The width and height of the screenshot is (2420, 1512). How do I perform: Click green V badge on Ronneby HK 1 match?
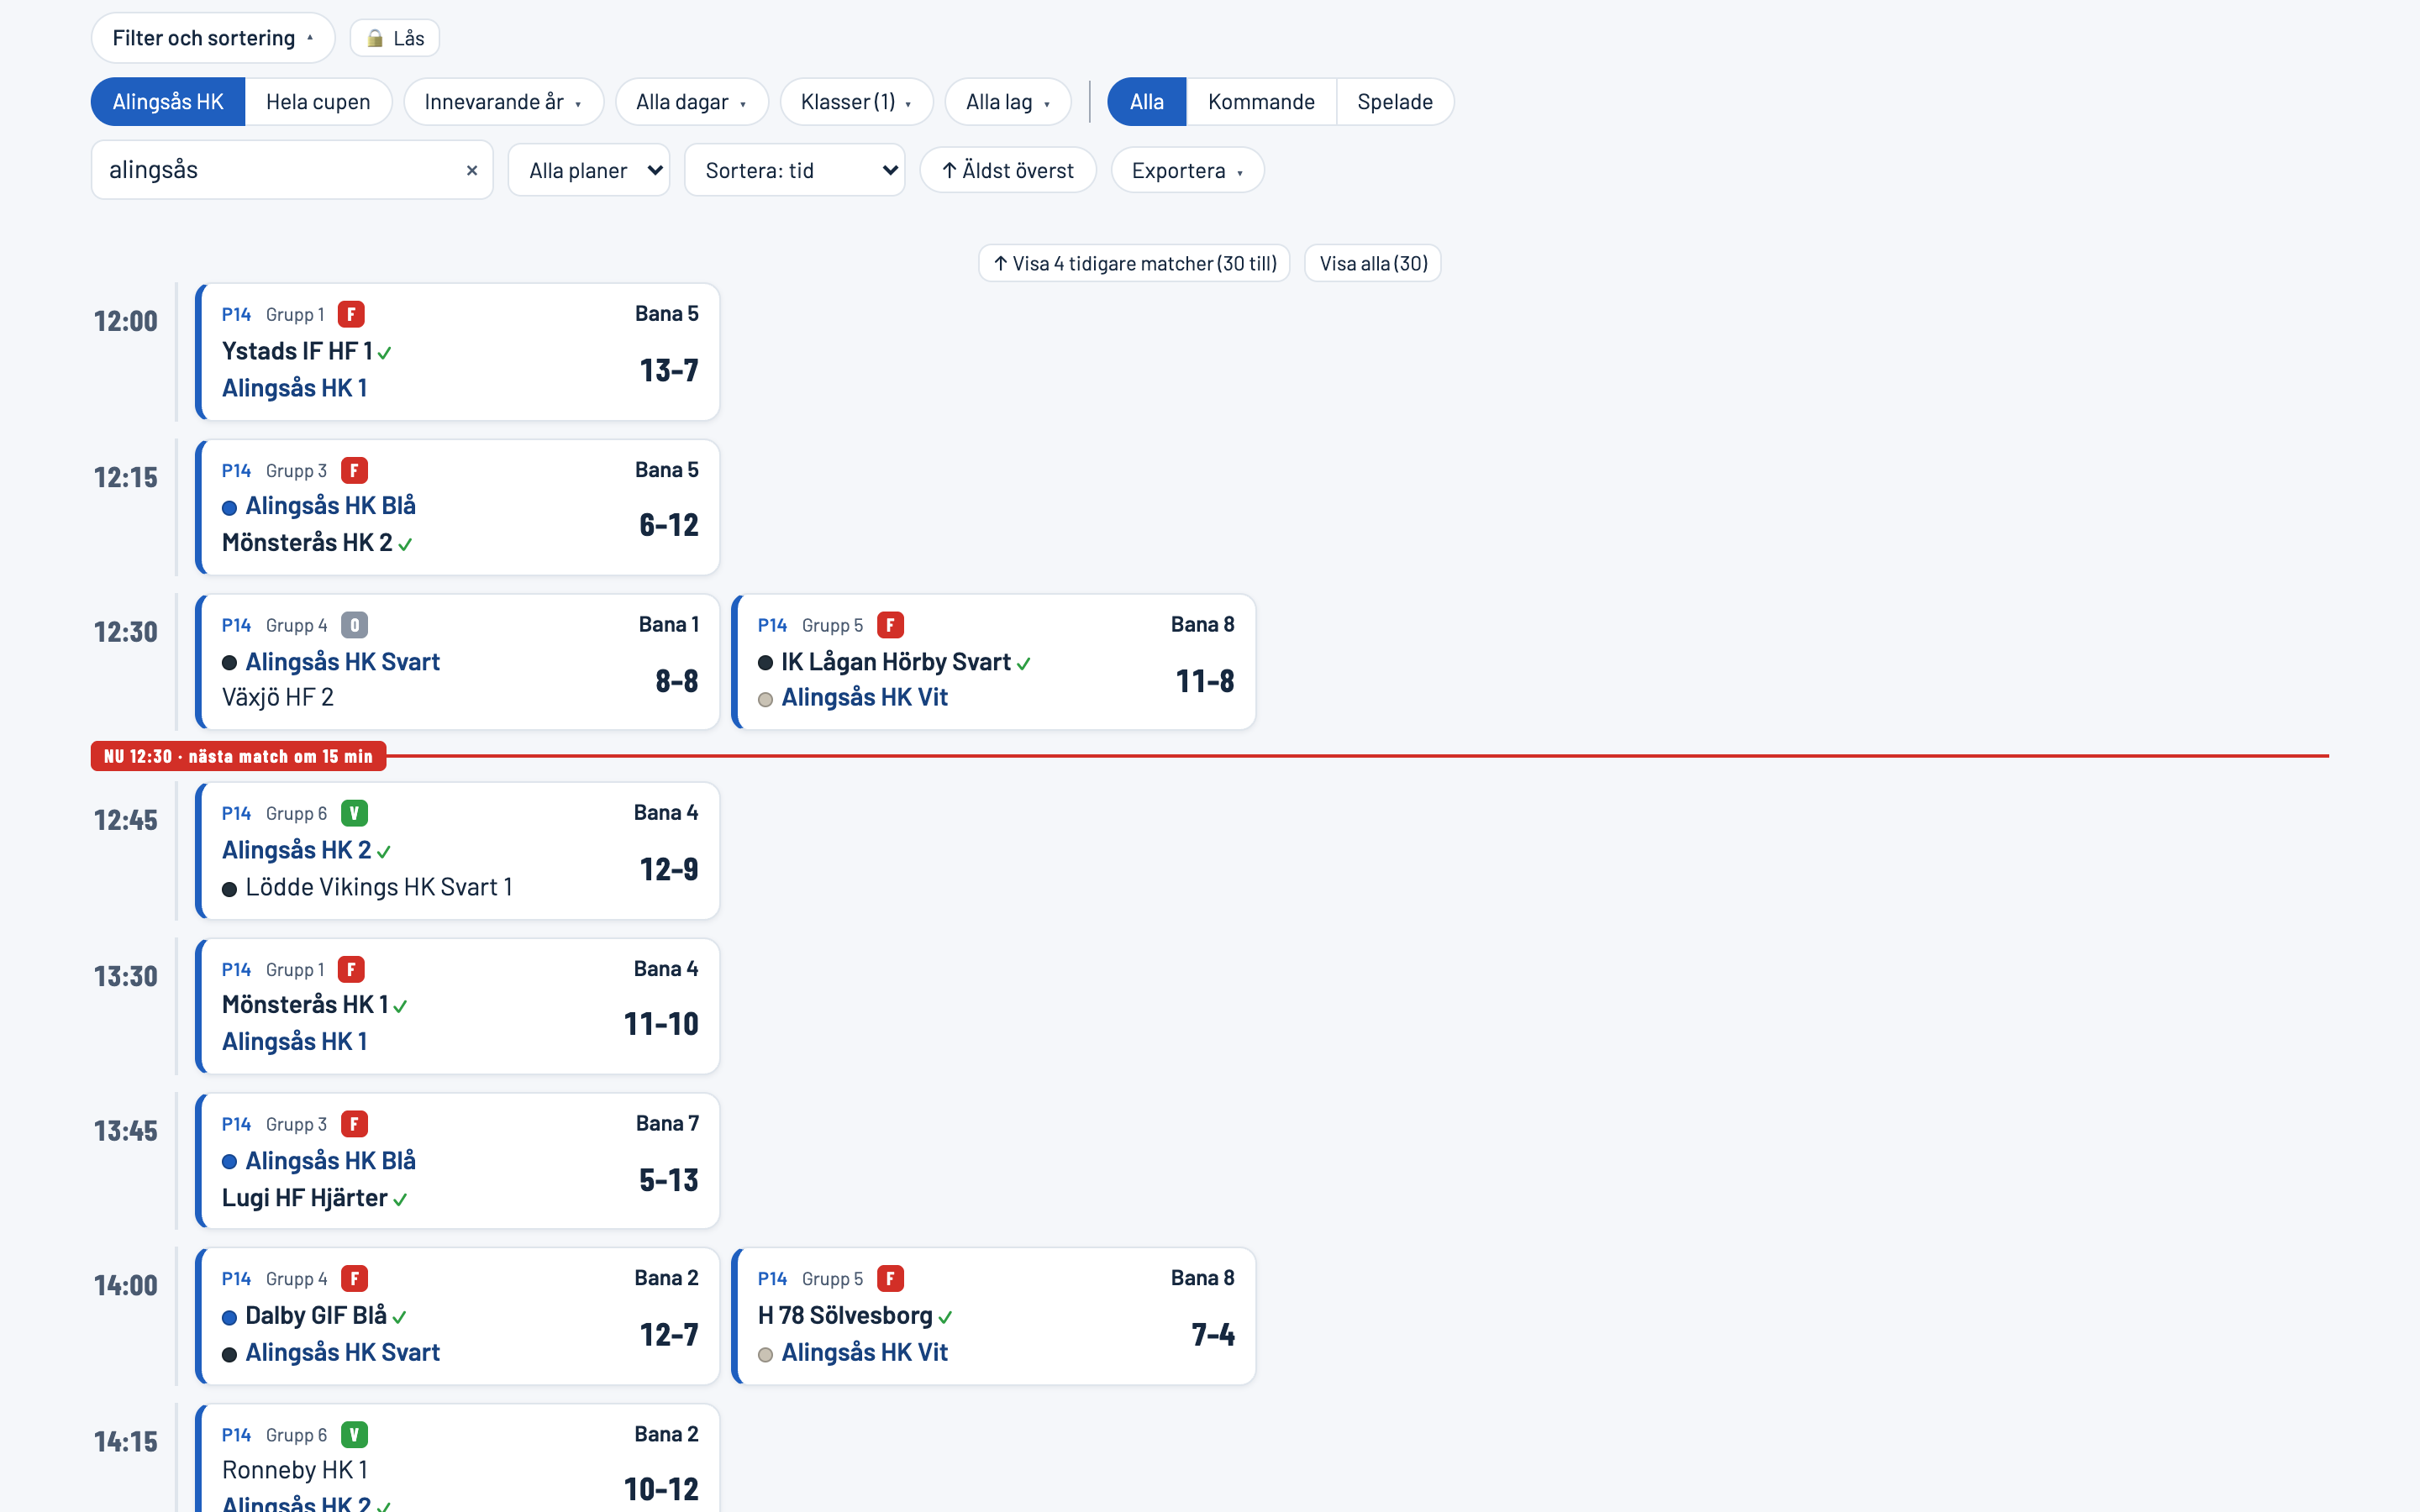(x=354, y=1434)
